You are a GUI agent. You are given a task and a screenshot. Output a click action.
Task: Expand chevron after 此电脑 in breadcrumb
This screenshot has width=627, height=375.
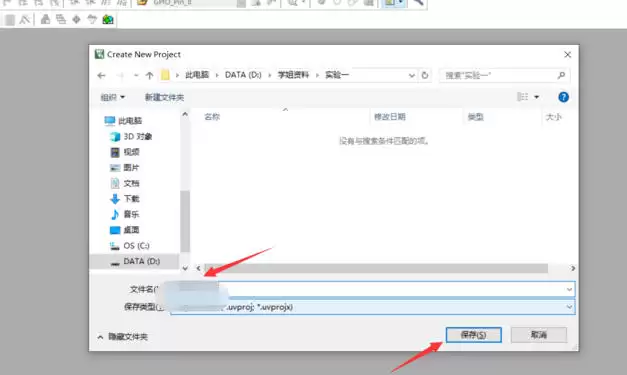tap(217, 75)
